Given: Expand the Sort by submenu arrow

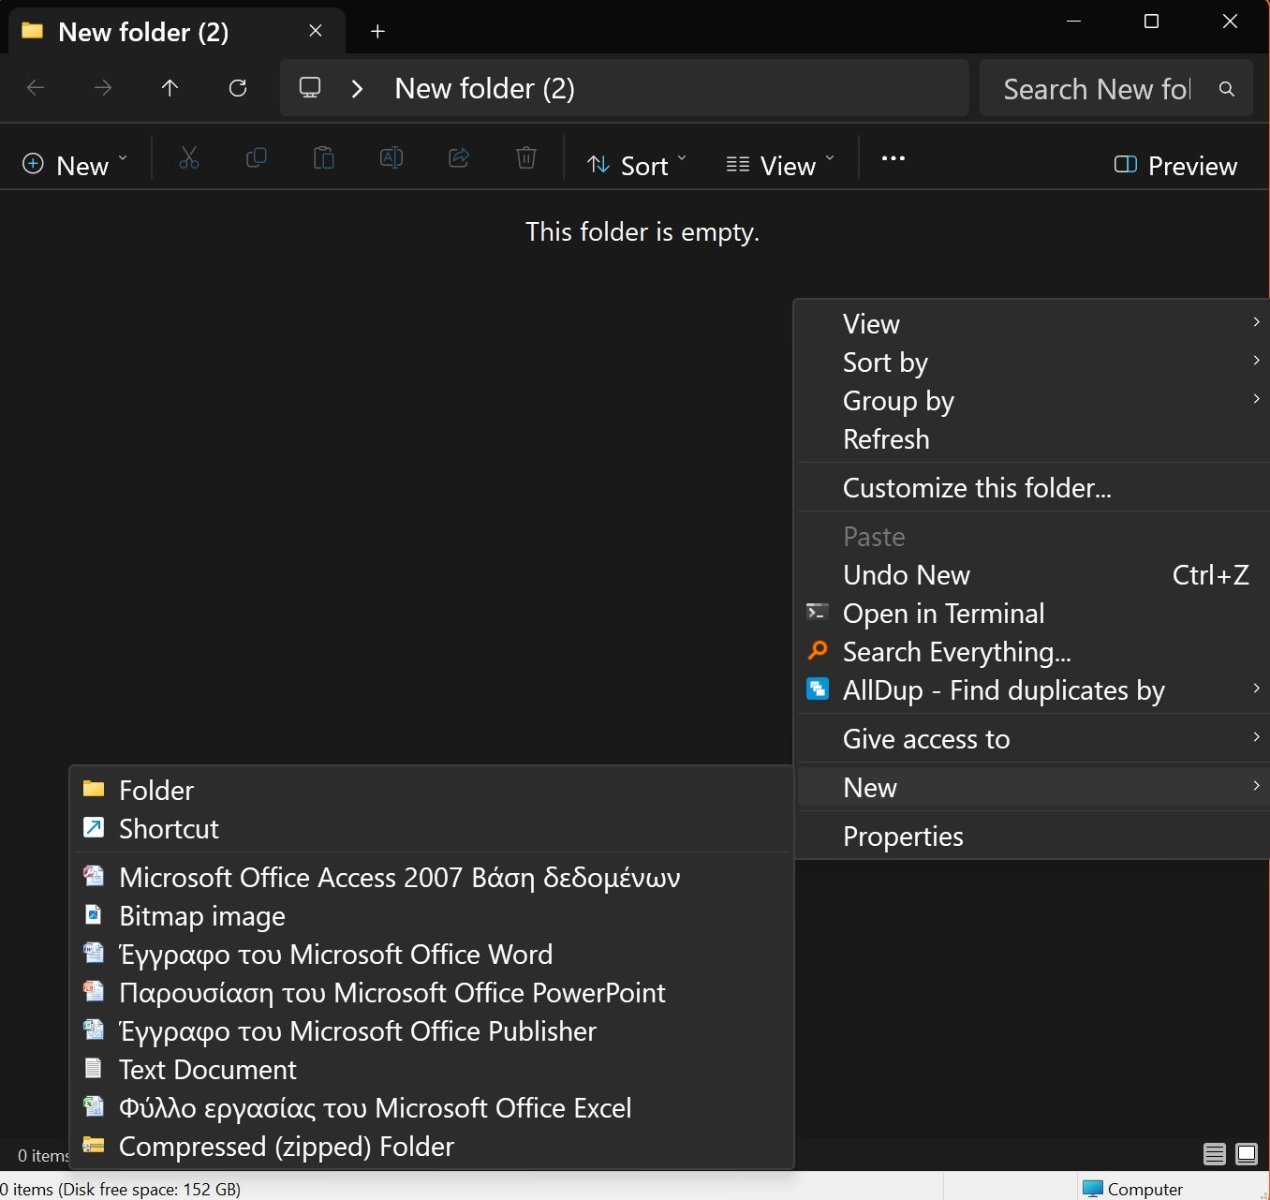Looking at the screenshot, I should [x=1256, y=360].
